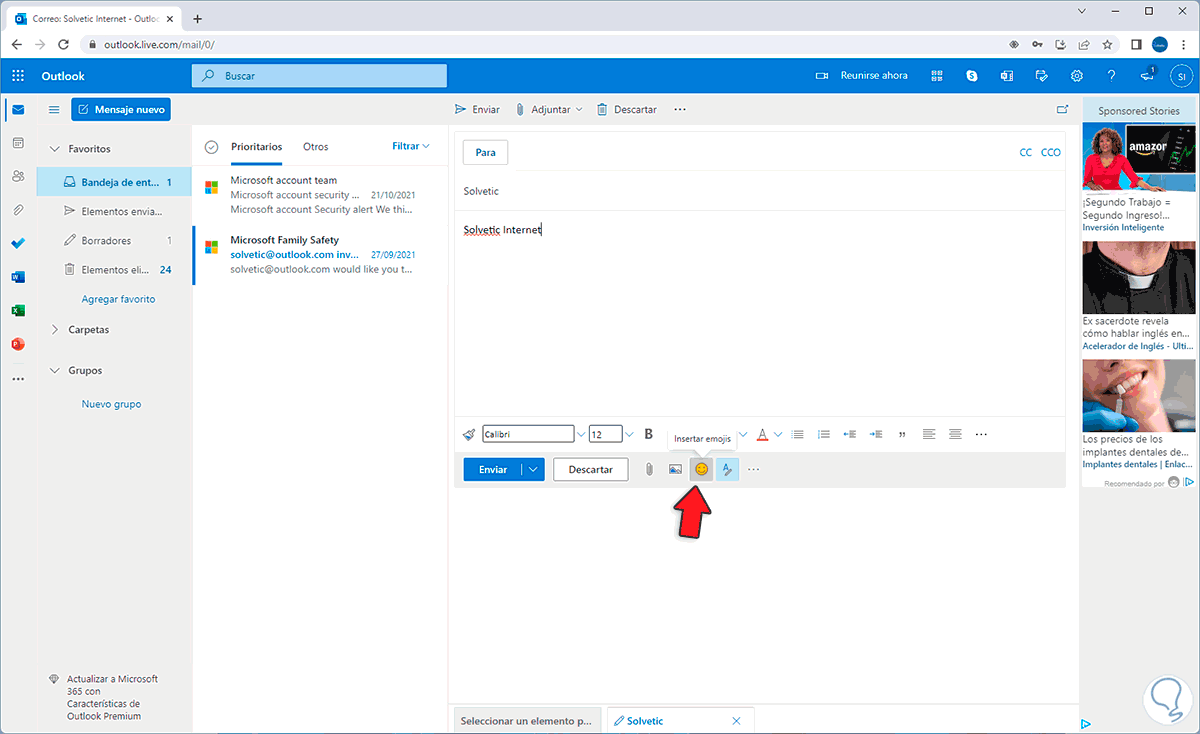Add CC recipients link
Image resolution: width=1200 pixels, height=734 pixels.
click(1025, 153)
